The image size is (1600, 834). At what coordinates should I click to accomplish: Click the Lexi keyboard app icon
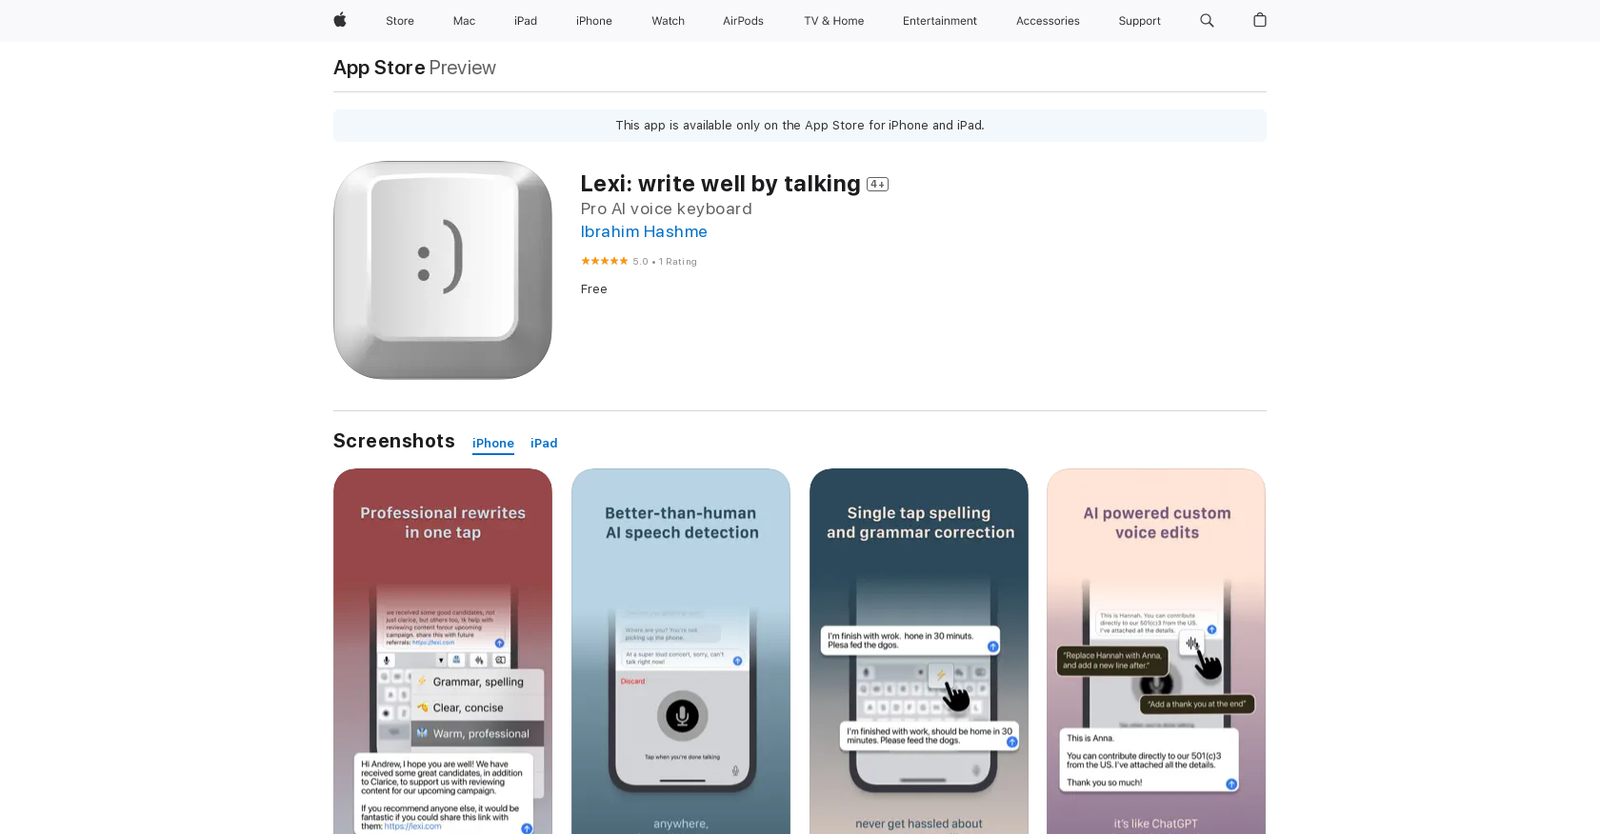pyautogui.click(x=443, y=270)
